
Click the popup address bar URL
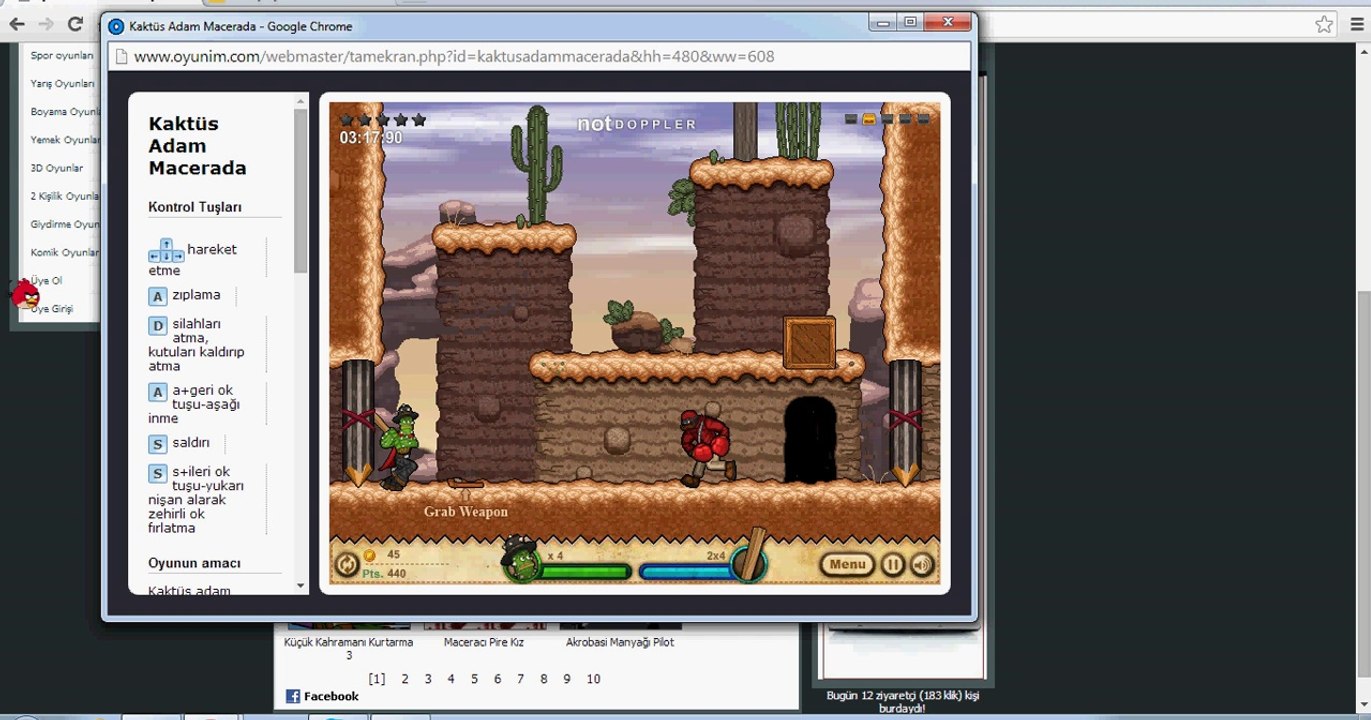click(x=454, y=56)
